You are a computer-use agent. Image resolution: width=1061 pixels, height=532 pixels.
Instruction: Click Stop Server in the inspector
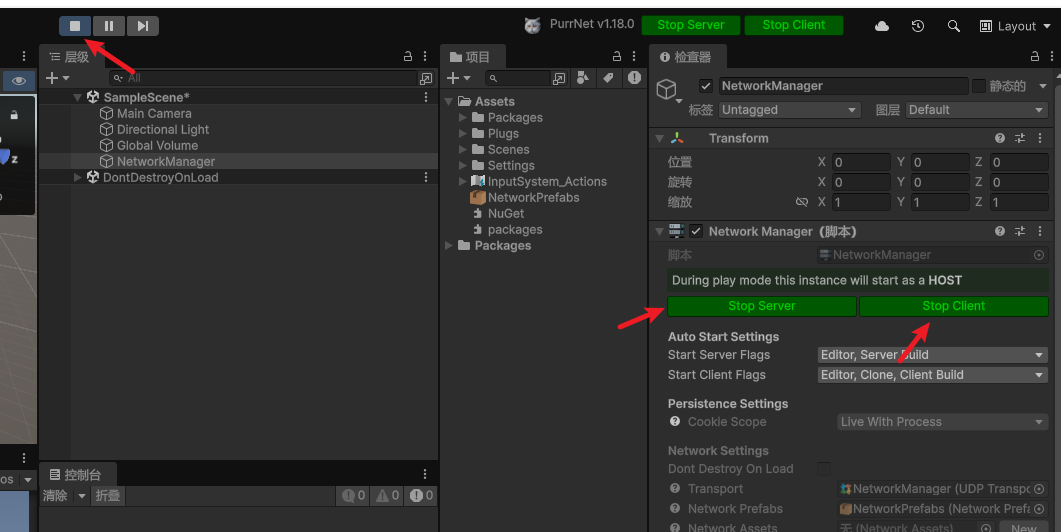pyautogui.click(x=762, y=306)
